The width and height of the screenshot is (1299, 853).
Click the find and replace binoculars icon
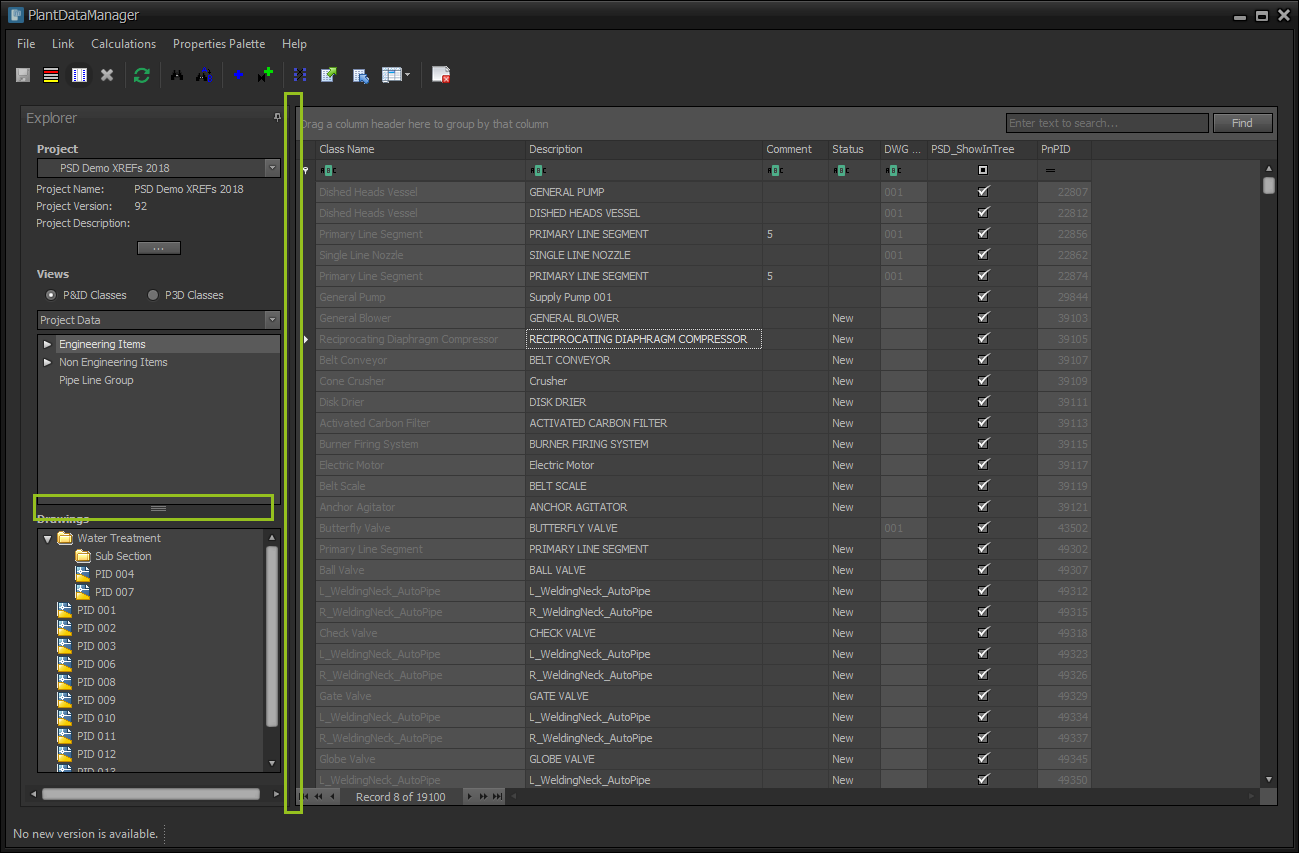tap(203, 75)
